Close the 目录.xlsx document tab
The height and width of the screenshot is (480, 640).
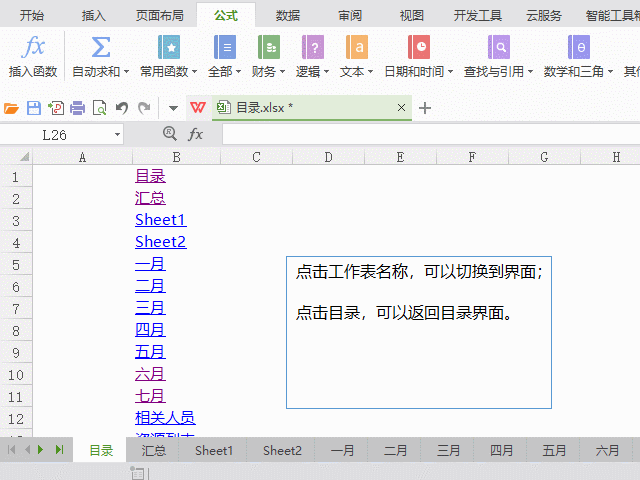(402, 108)
